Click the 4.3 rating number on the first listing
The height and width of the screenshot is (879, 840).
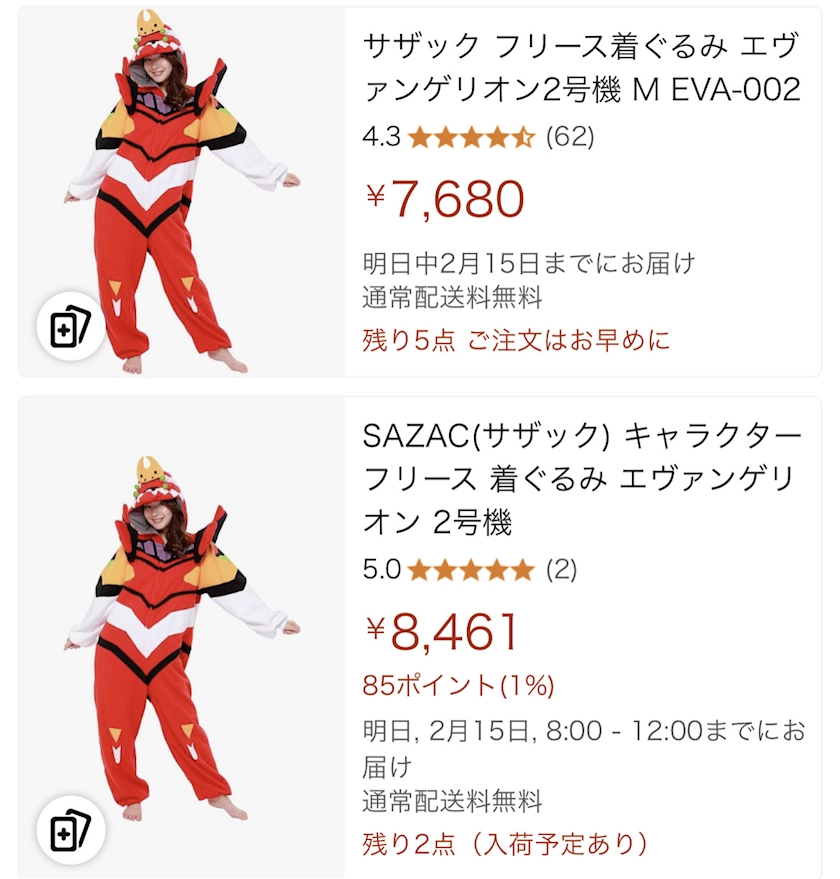click(381, 137)
